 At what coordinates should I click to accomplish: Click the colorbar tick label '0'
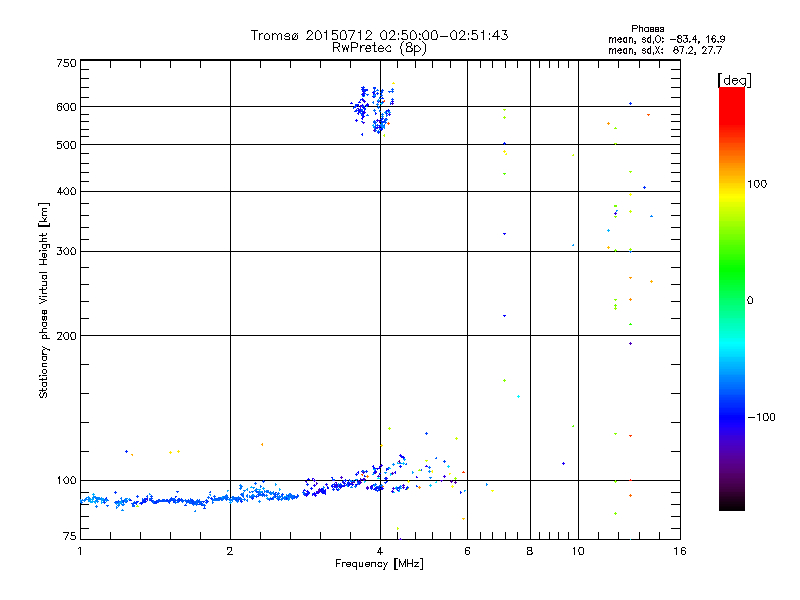[x=750, y=301]
